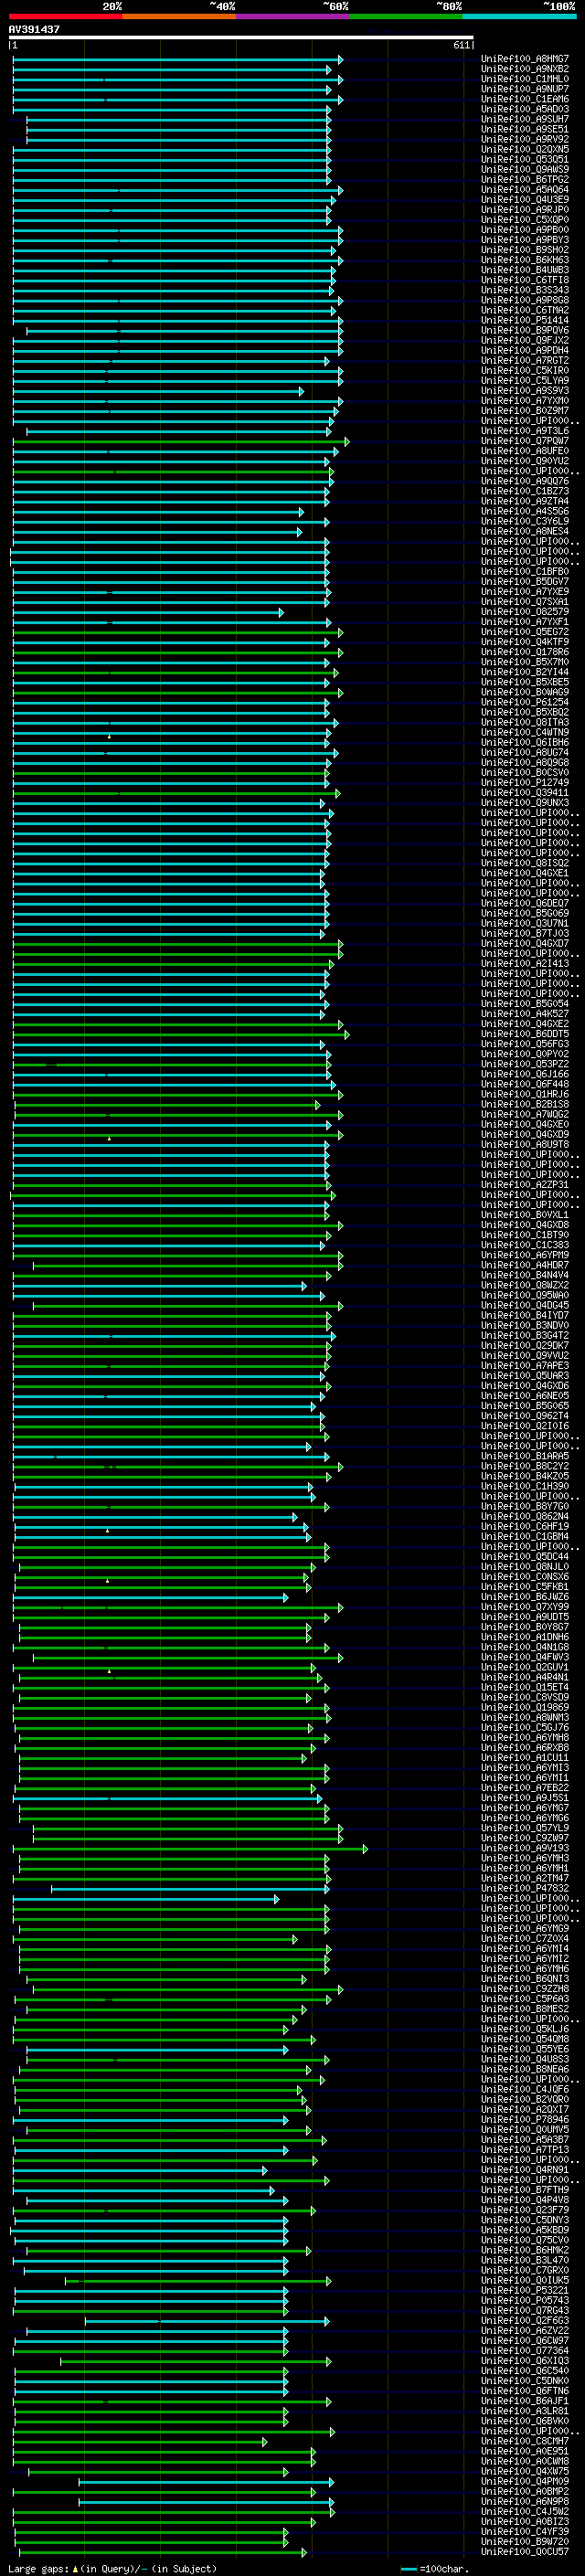
Task: Click hit UniRef100_Q7XY99
Action: coord(525,1607)
